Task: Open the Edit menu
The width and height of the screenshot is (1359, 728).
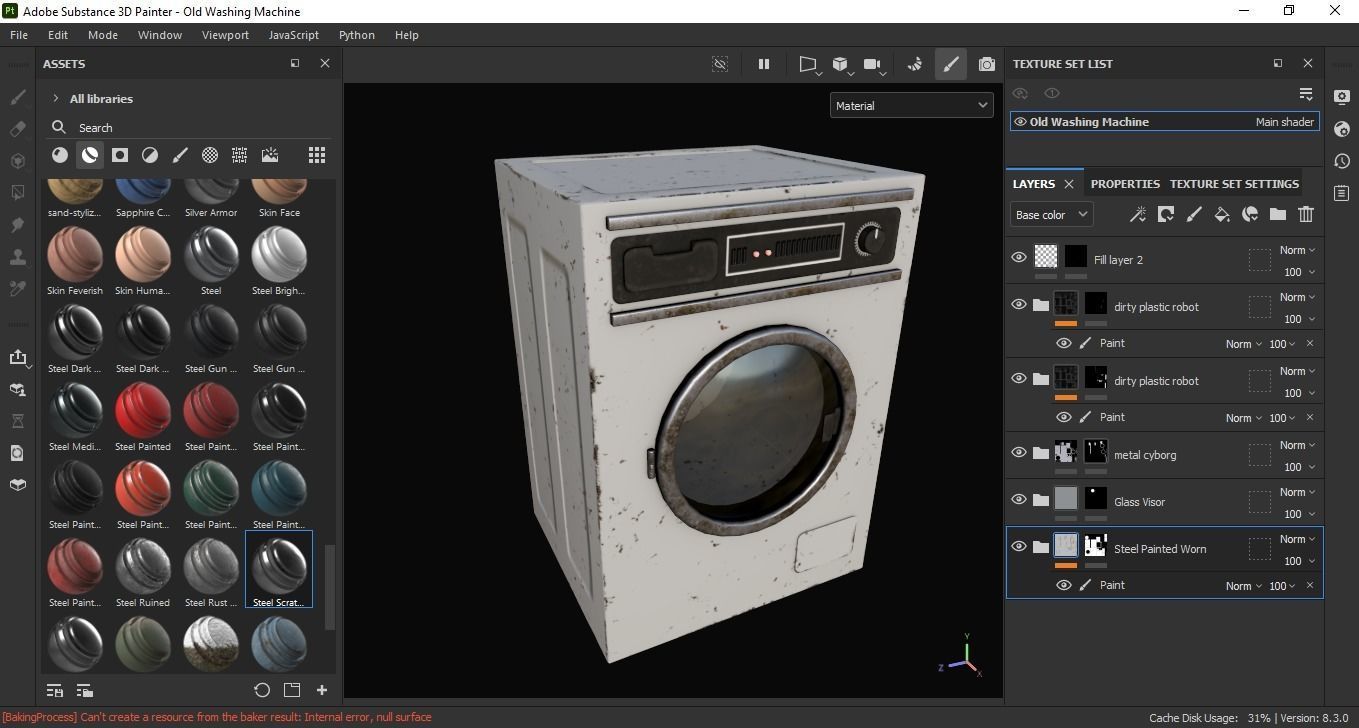Action: click(58, 35)
